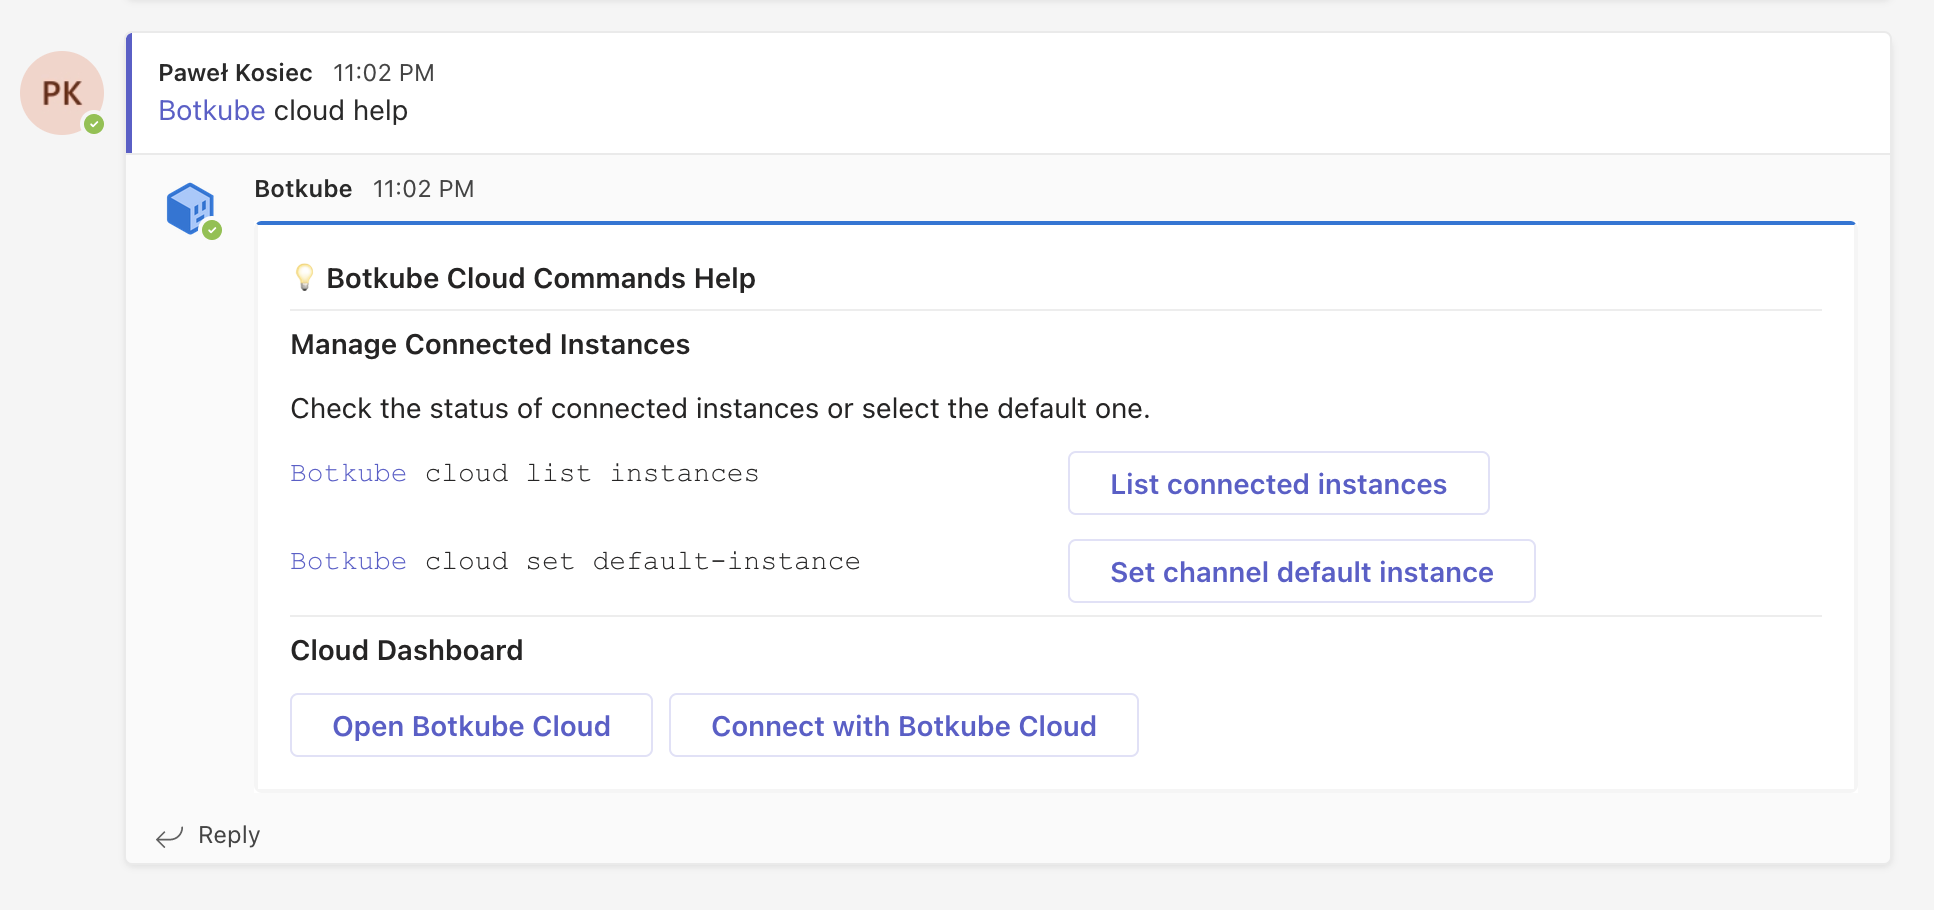Screen dimensions: 1934x910
Task: Click 'cloud set default-instance' command text
Action: 643,561
